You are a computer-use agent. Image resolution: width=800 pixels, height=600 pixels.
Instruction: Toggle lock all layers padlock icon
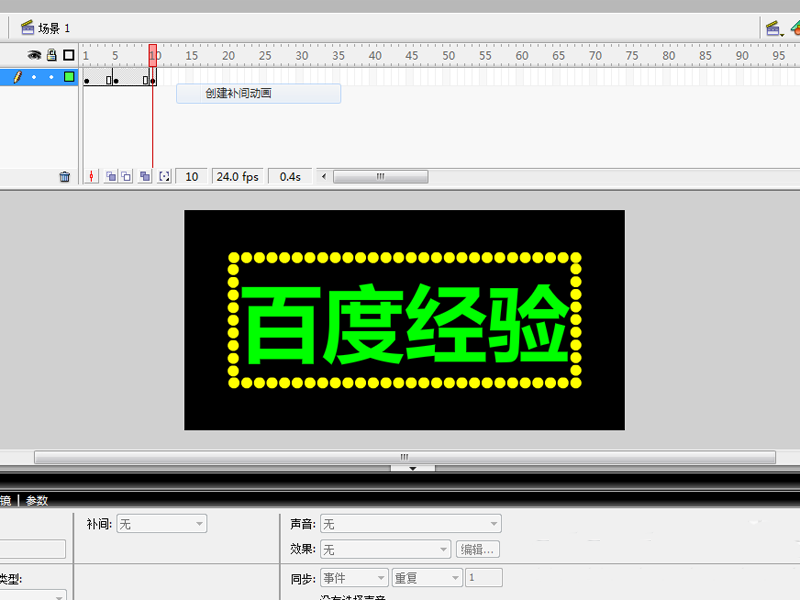point(52,55)
